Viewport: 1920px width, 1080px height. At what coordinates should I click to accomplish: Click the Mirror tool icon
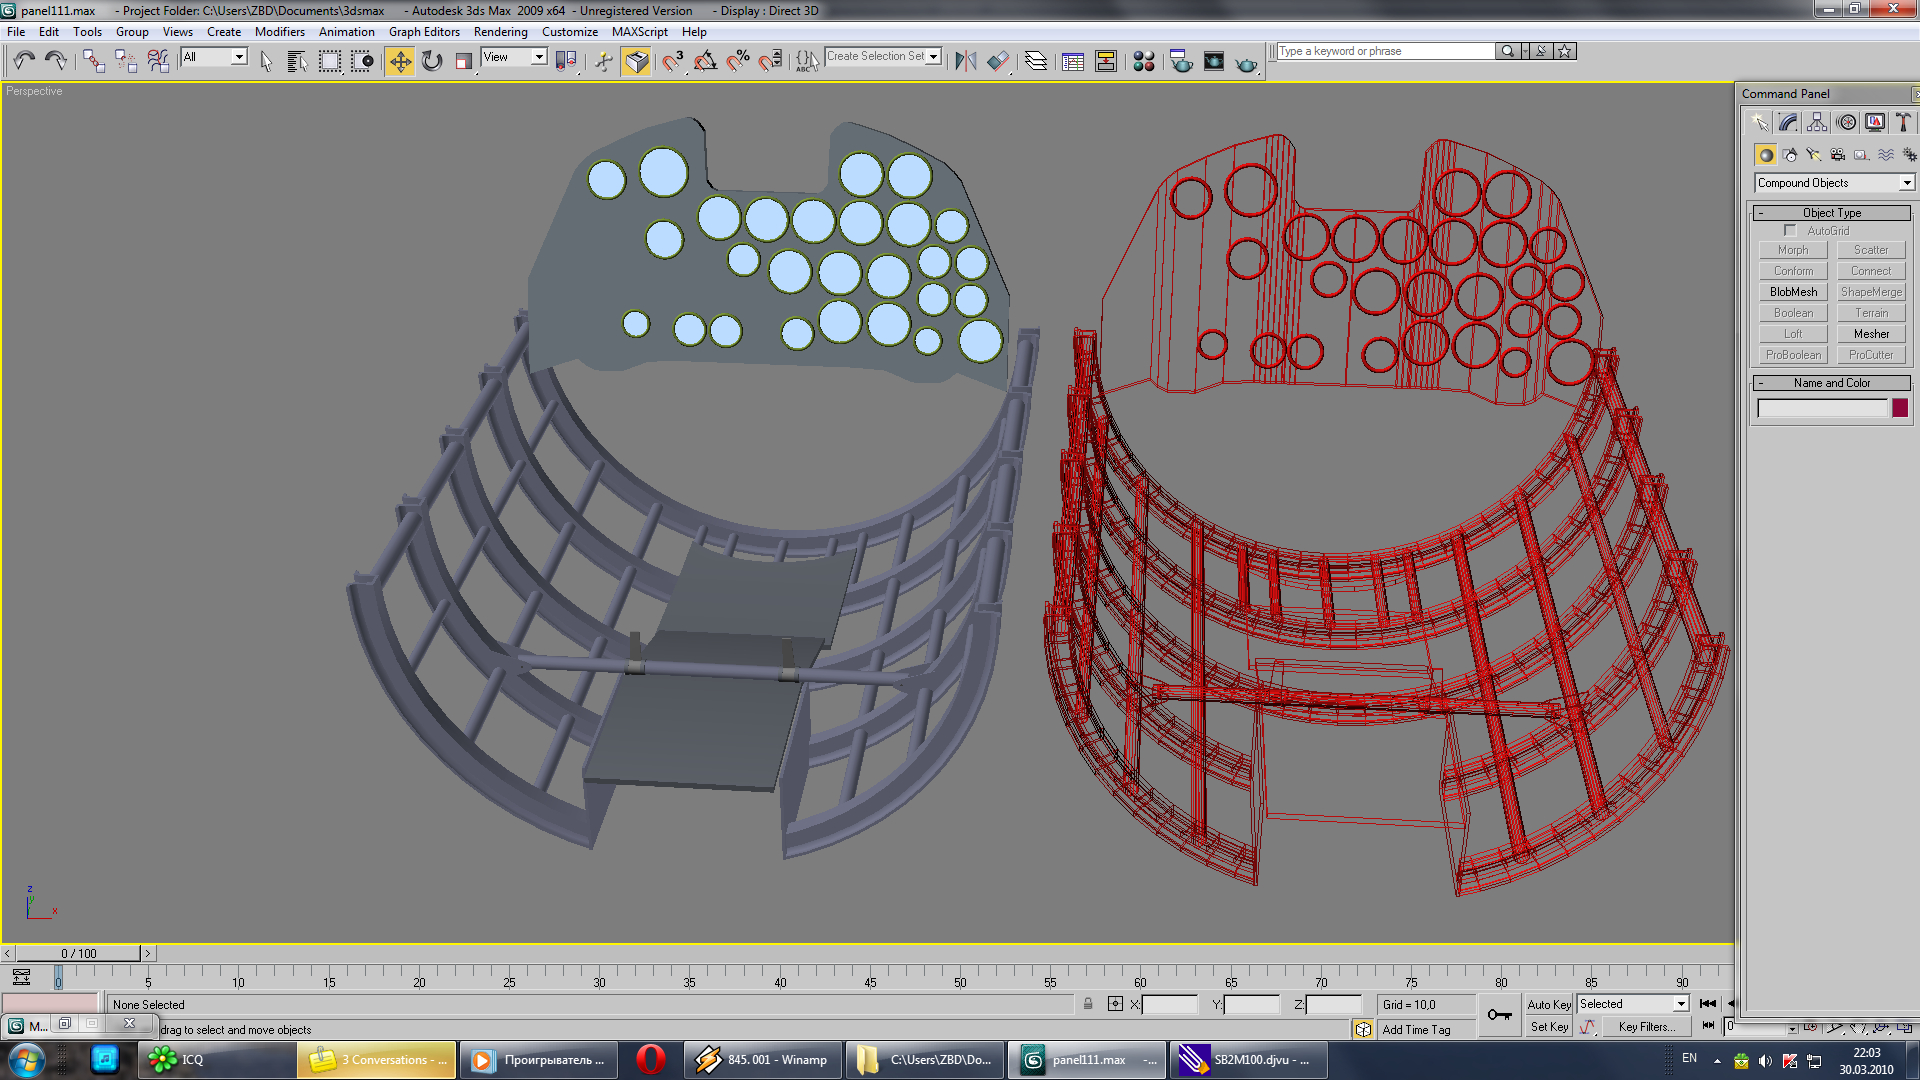click(965, 62)
